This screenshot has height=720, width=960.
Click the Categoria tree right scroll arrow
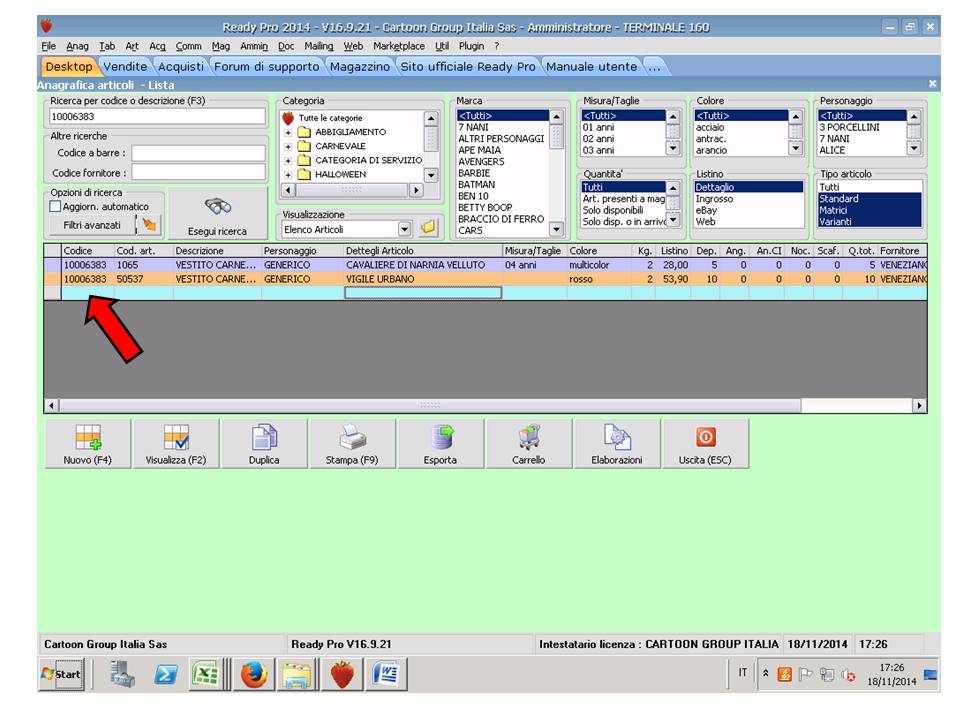tap(416, 190)
